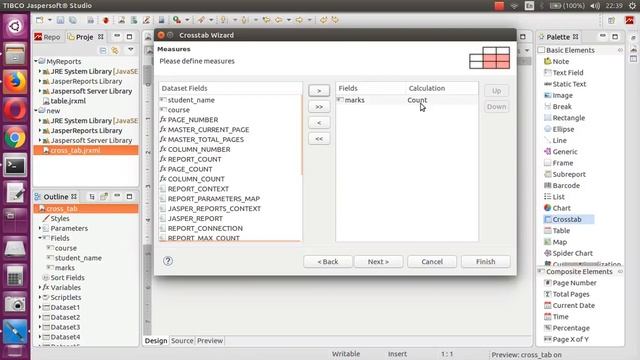Viewport: 640px width, 360px height.
Task: Switch to the Preview editor tab
Action: tap(210, 341)
